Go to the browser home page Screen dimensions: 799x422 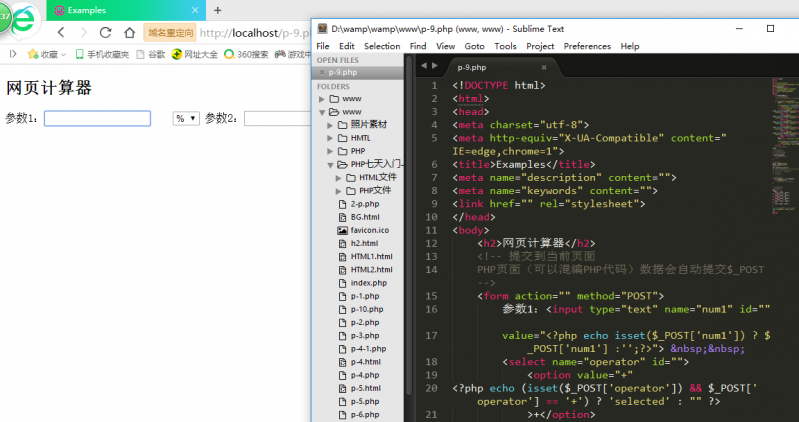point(129,32)
